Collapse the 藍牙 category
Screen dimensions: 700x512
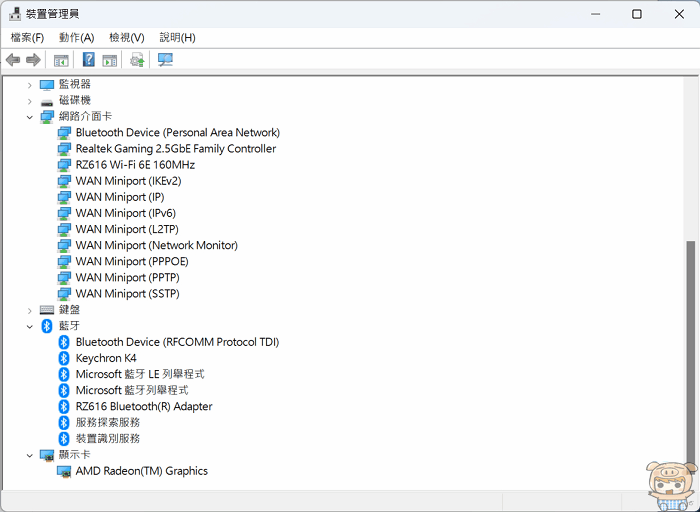click(x=29, y=326)
